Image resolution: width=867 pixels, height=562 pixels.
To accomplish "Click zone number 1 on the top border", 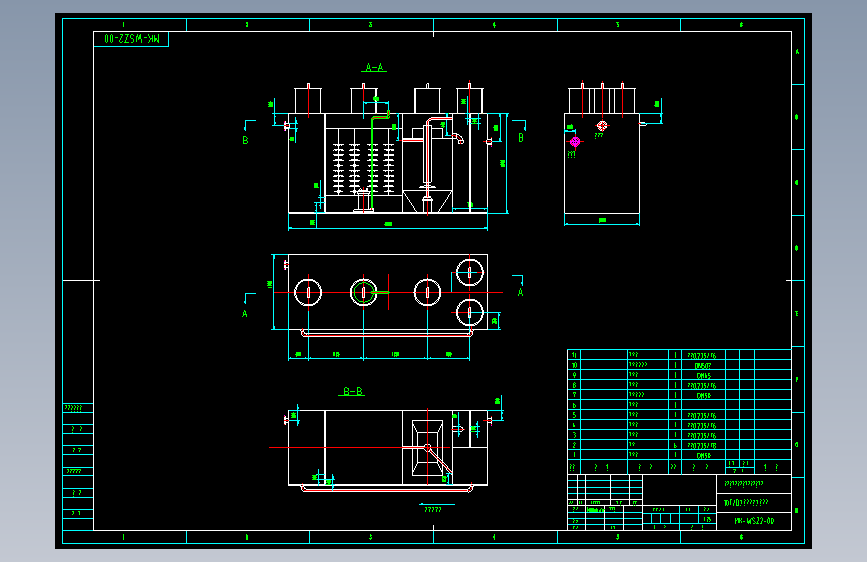I will pyautogui.click(x=123, y=25).
